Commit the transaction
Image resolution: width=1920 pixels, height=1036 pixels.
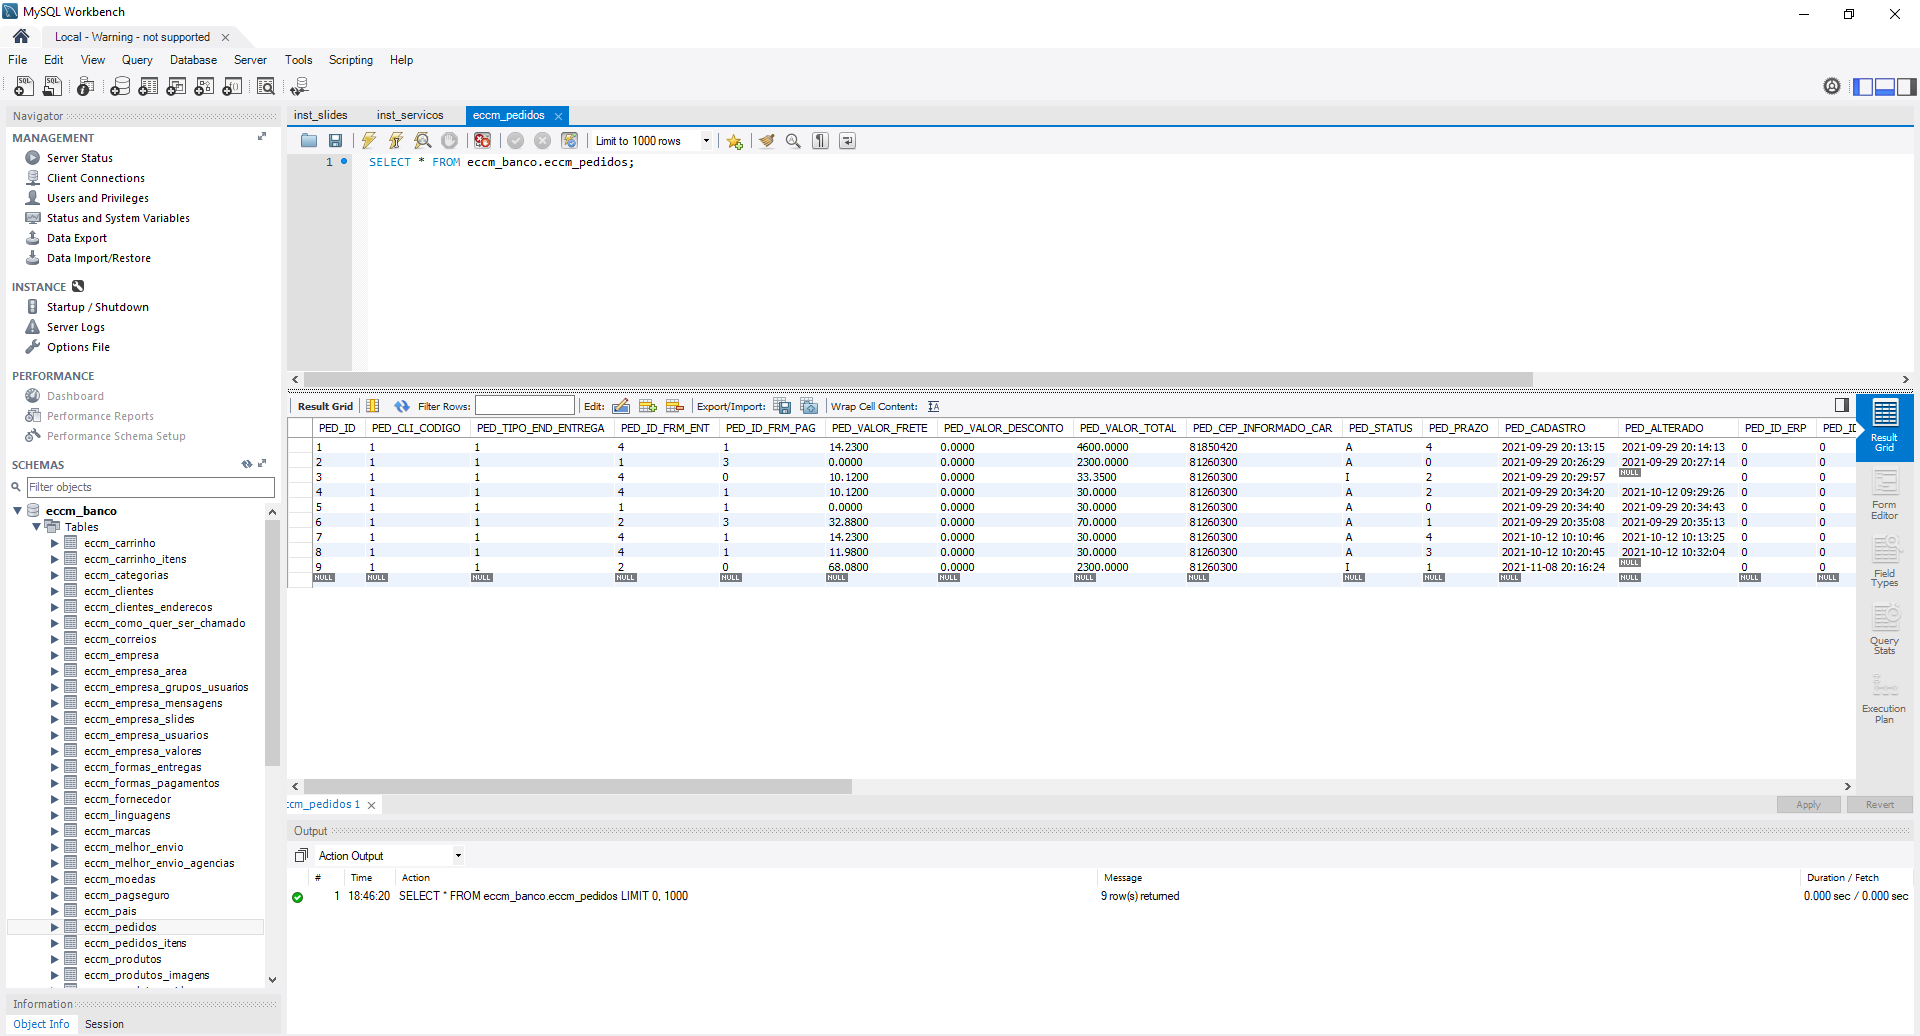pyautogui.click(x=516, y=141)
